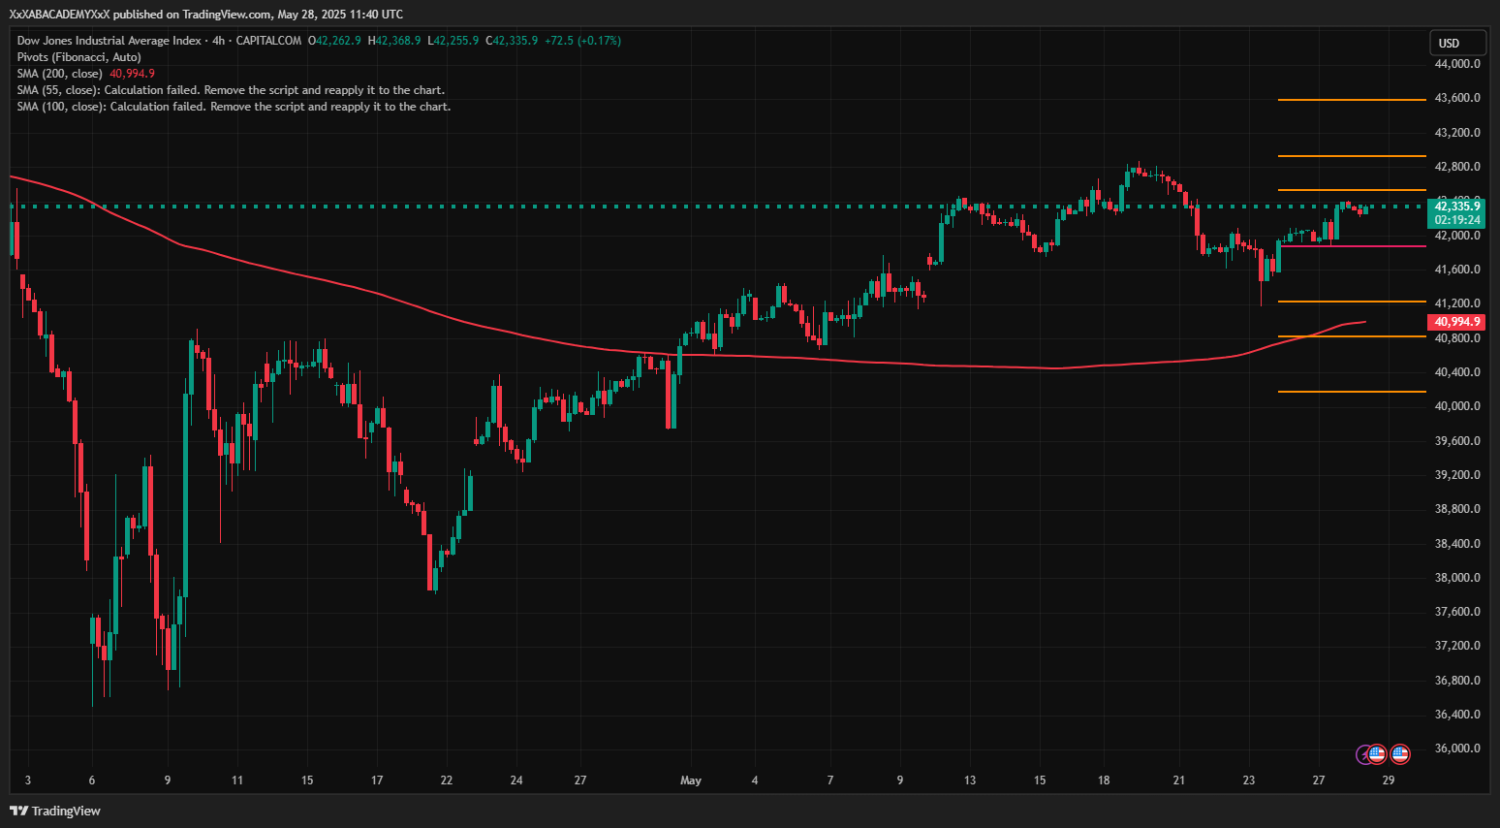
Task: Click the Pivots (Fibonacci, Auto) indicator label
Action: click(x=79, y=57)
